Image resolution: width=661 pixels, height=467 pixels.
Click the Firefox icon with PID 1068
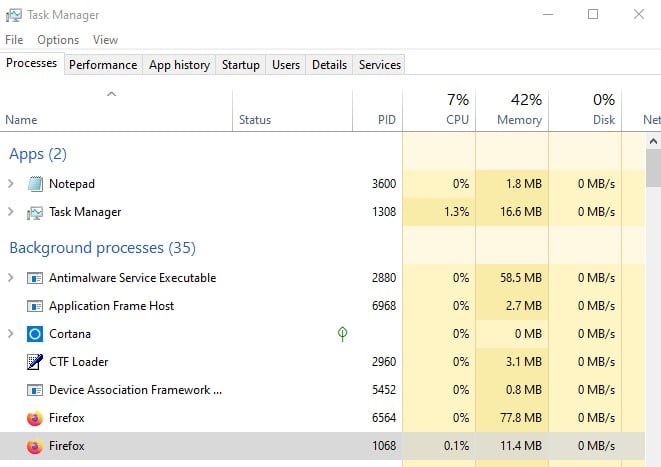coord(35,446)
